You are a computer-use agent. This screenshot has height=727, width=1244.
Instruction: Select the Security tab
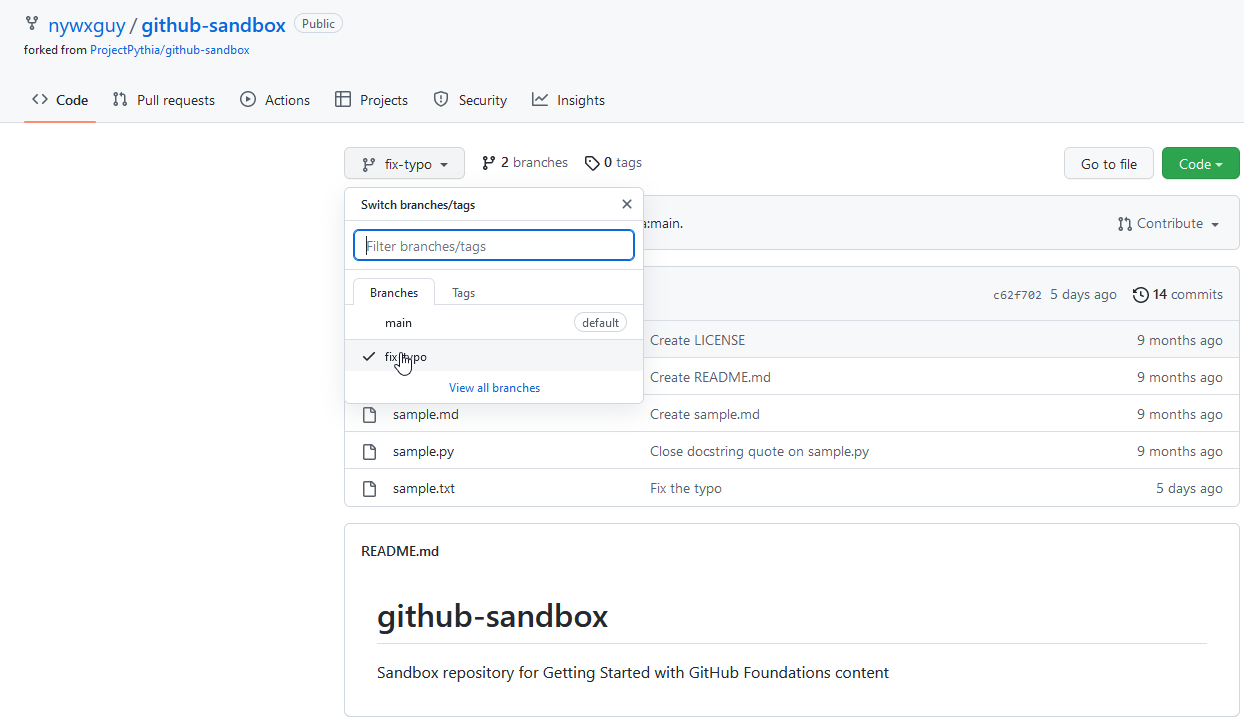pyautogui.click(x=470, y=100)
